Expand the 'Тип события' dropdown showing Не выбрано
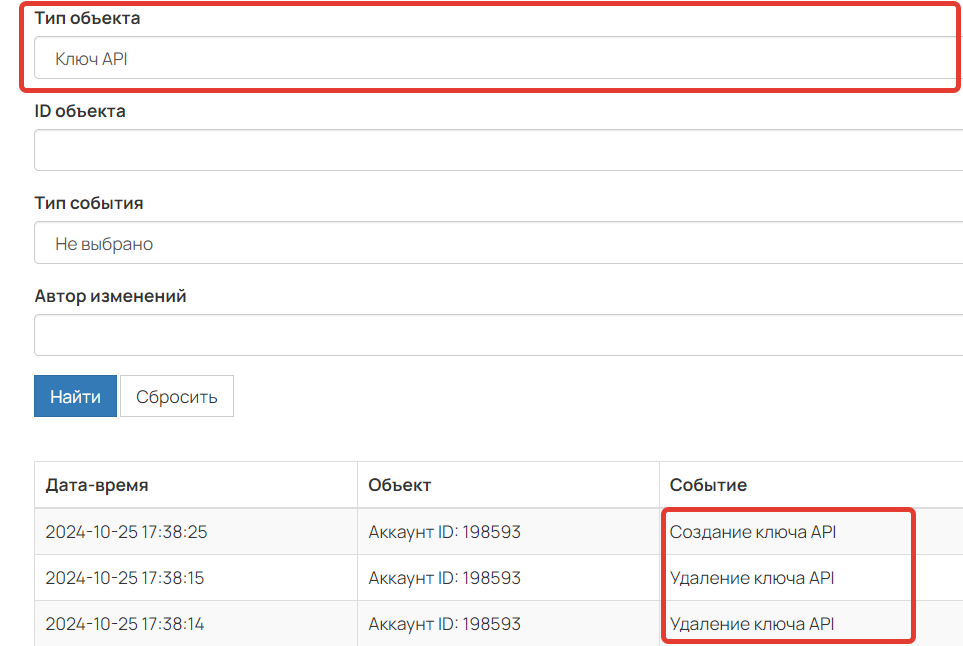The image size is (963, 646). click(x=498, y=243)
